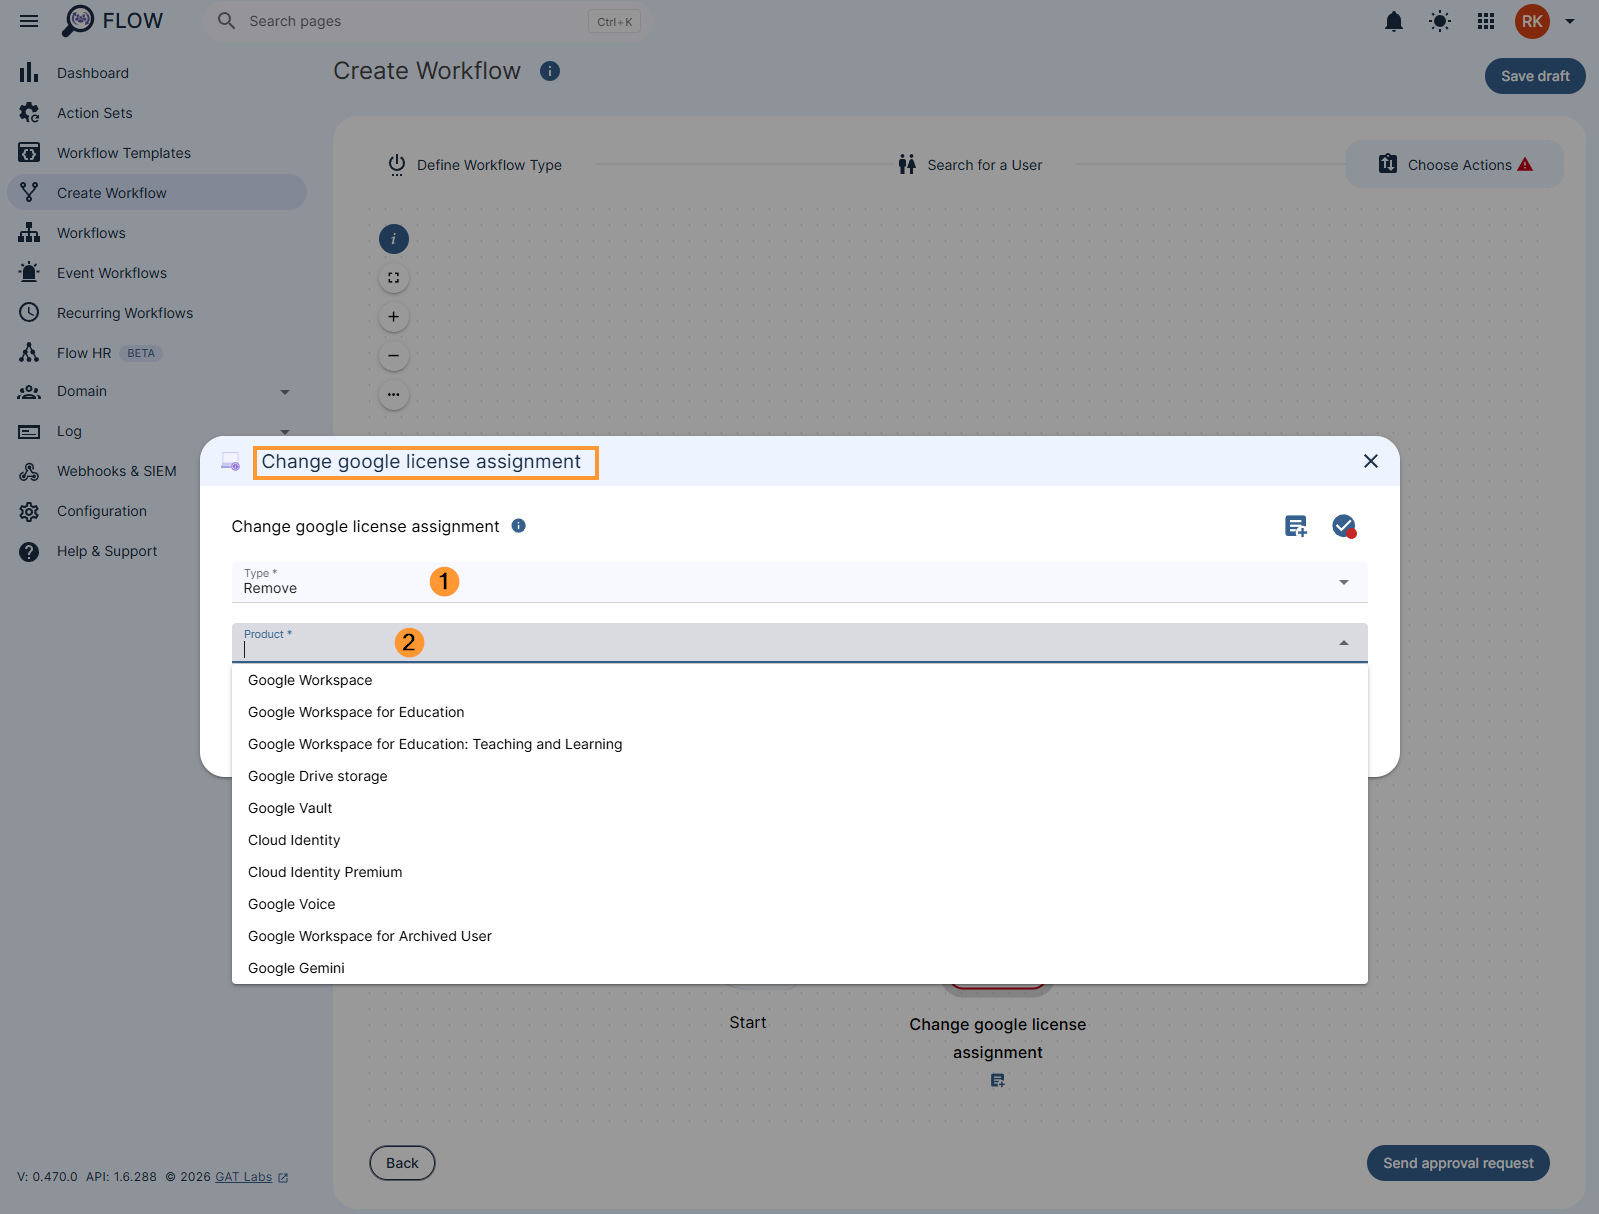
Task: Open the notifications bell
Action: (1393, 21)
